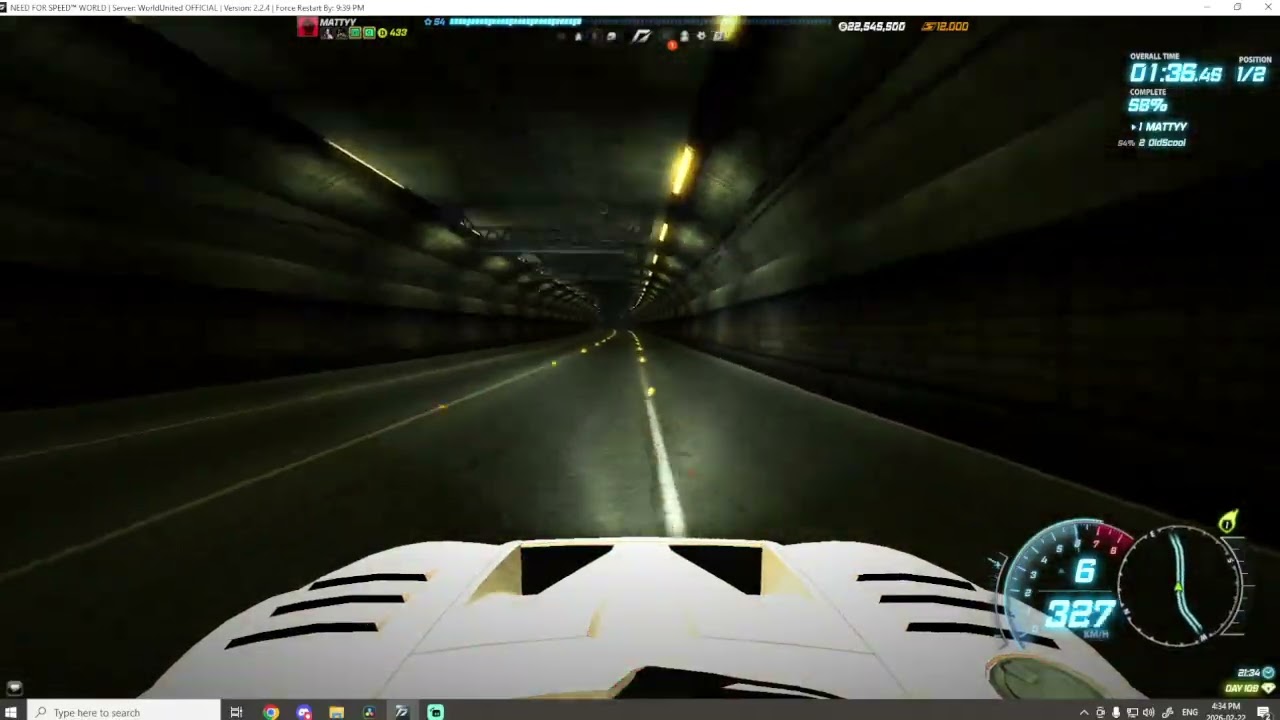Click the orange boost currency icon beside 12,000
This screenshot has width=1280, height=720.
pos(928,27)
